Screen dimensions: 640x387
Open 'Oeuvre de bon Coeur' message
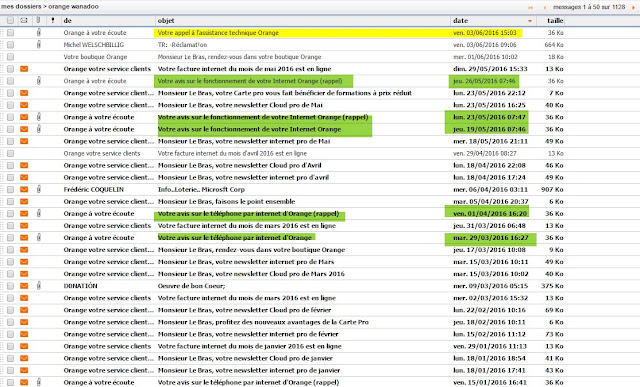coord(191,286)
